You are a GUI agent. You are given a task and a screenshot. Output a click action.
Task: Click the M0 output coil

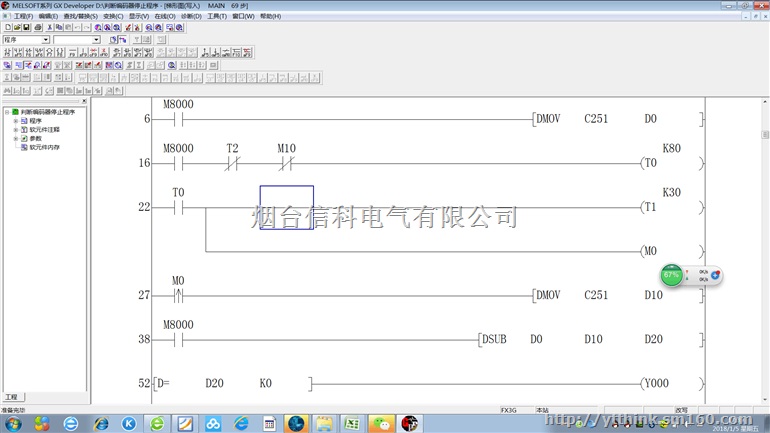tap(671, 251)
